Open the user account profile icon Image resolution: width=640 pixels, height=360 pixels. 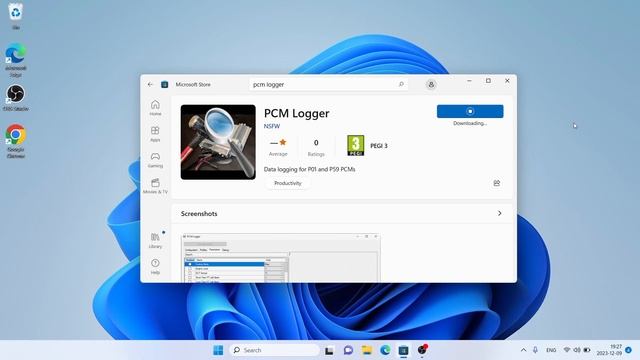(x=431, y=84)
